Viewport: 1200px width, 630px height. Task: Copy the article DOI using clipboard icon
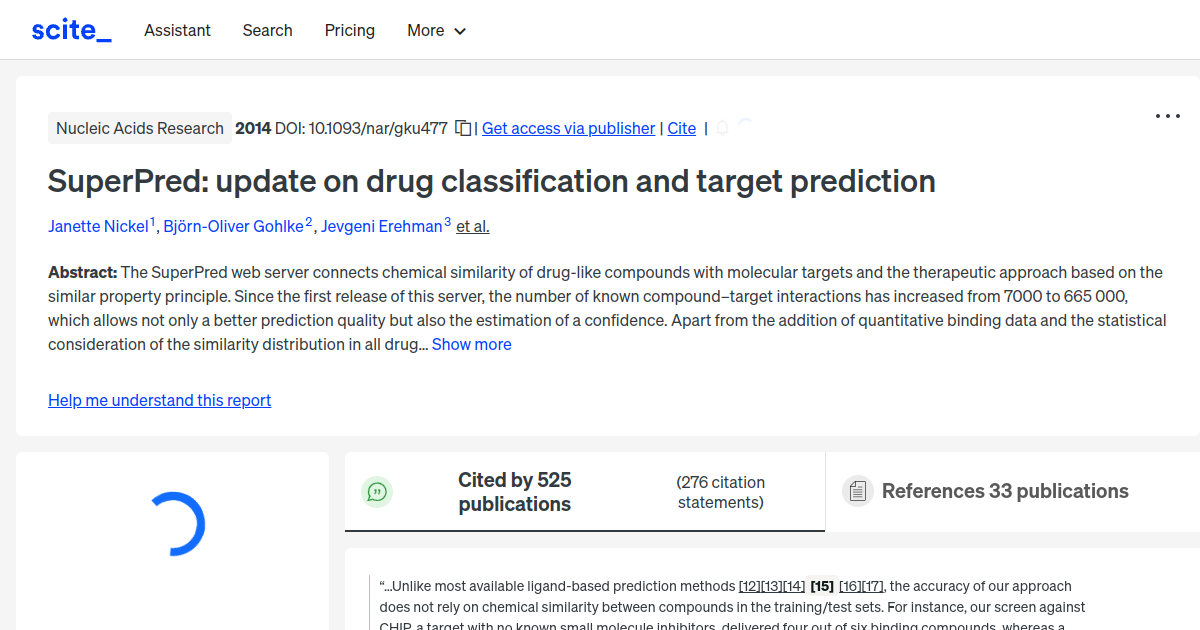click(461, 128)
